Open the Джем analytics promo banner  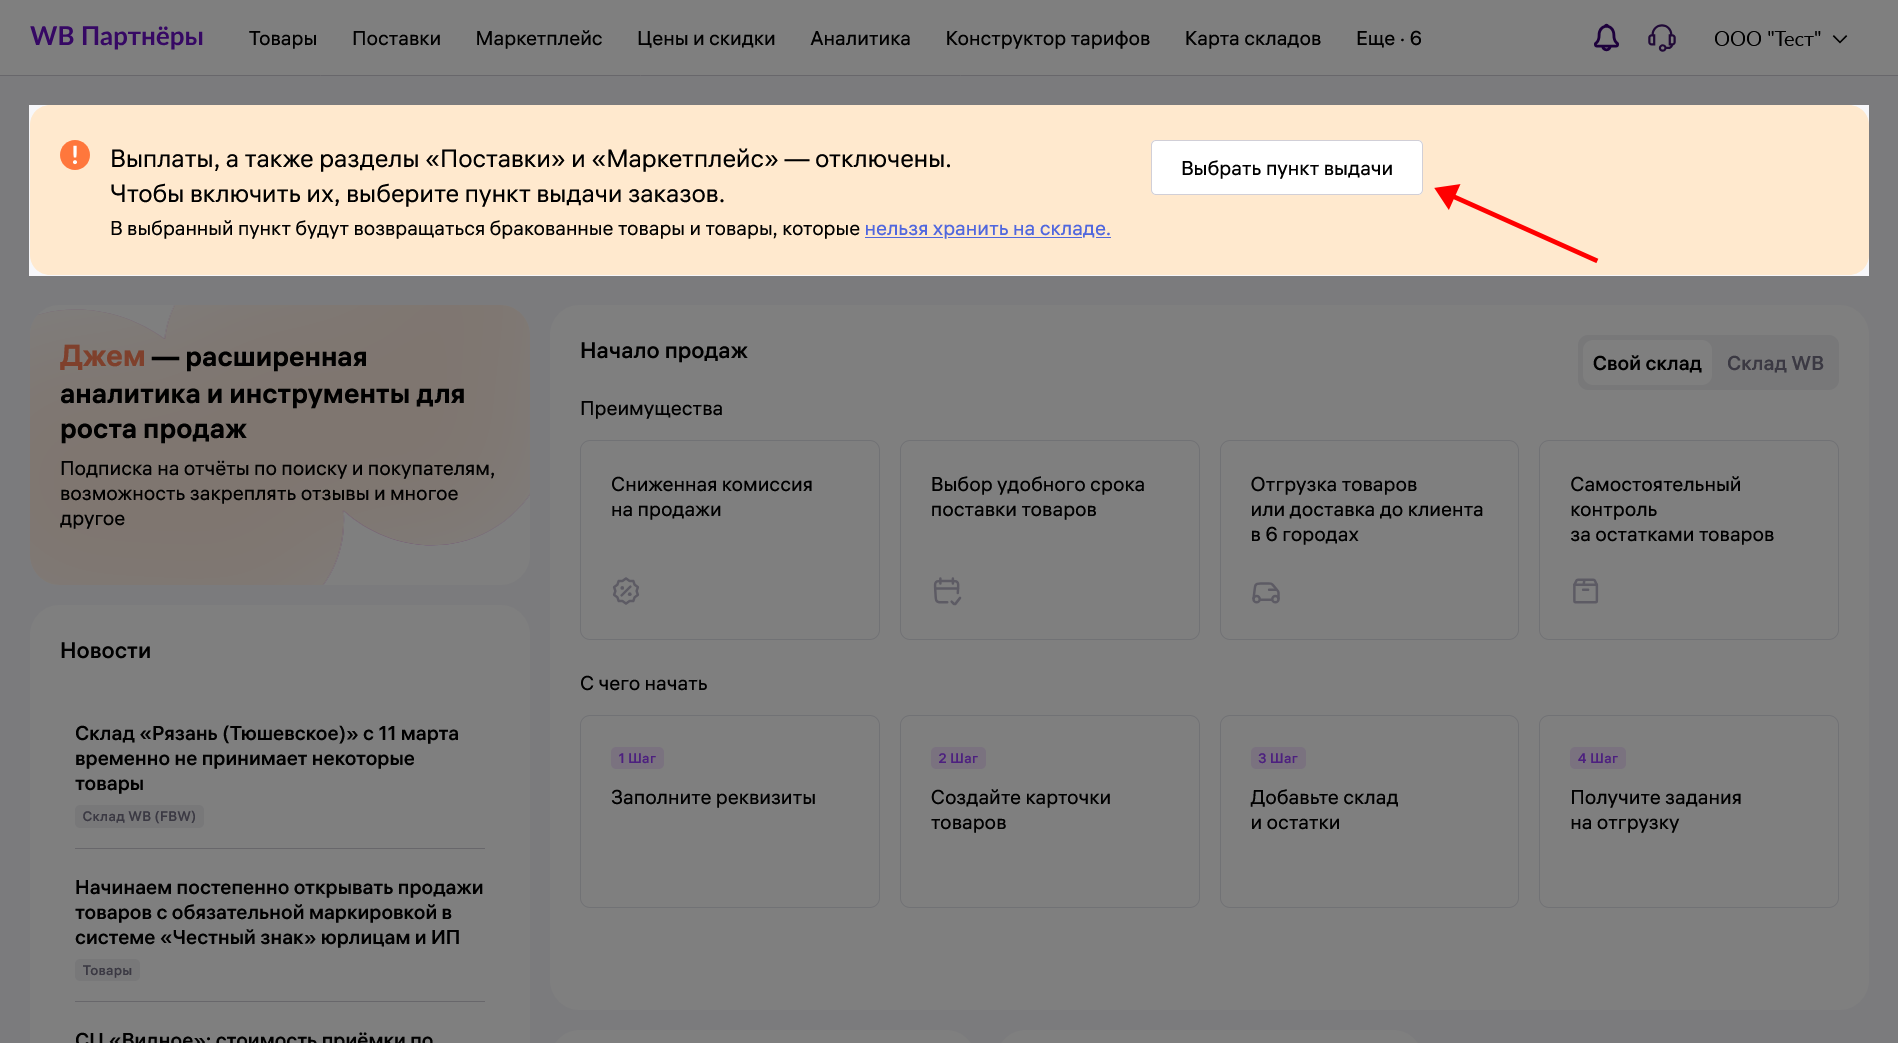pyautogui.click(x=280, y=444)
